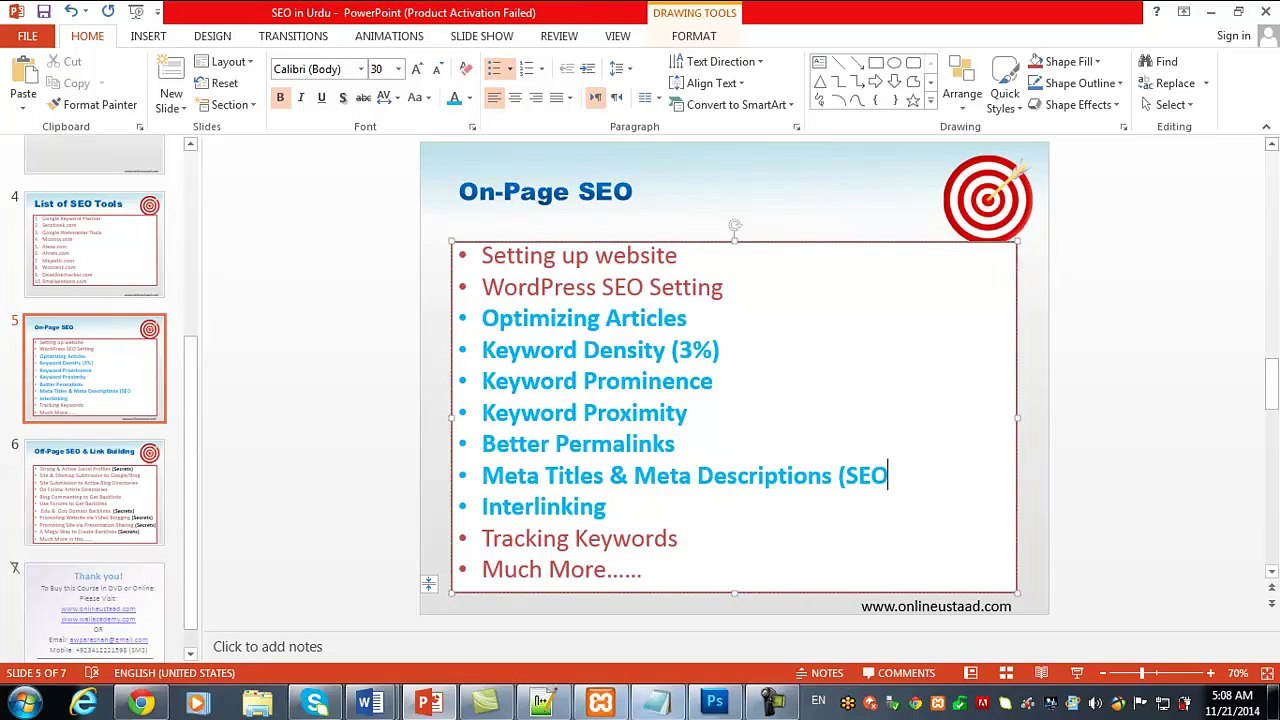The width and height of the screenshot is (1280, 720).
Task: Open the Text Direction dropdown
Action: [x=716, y=62]
